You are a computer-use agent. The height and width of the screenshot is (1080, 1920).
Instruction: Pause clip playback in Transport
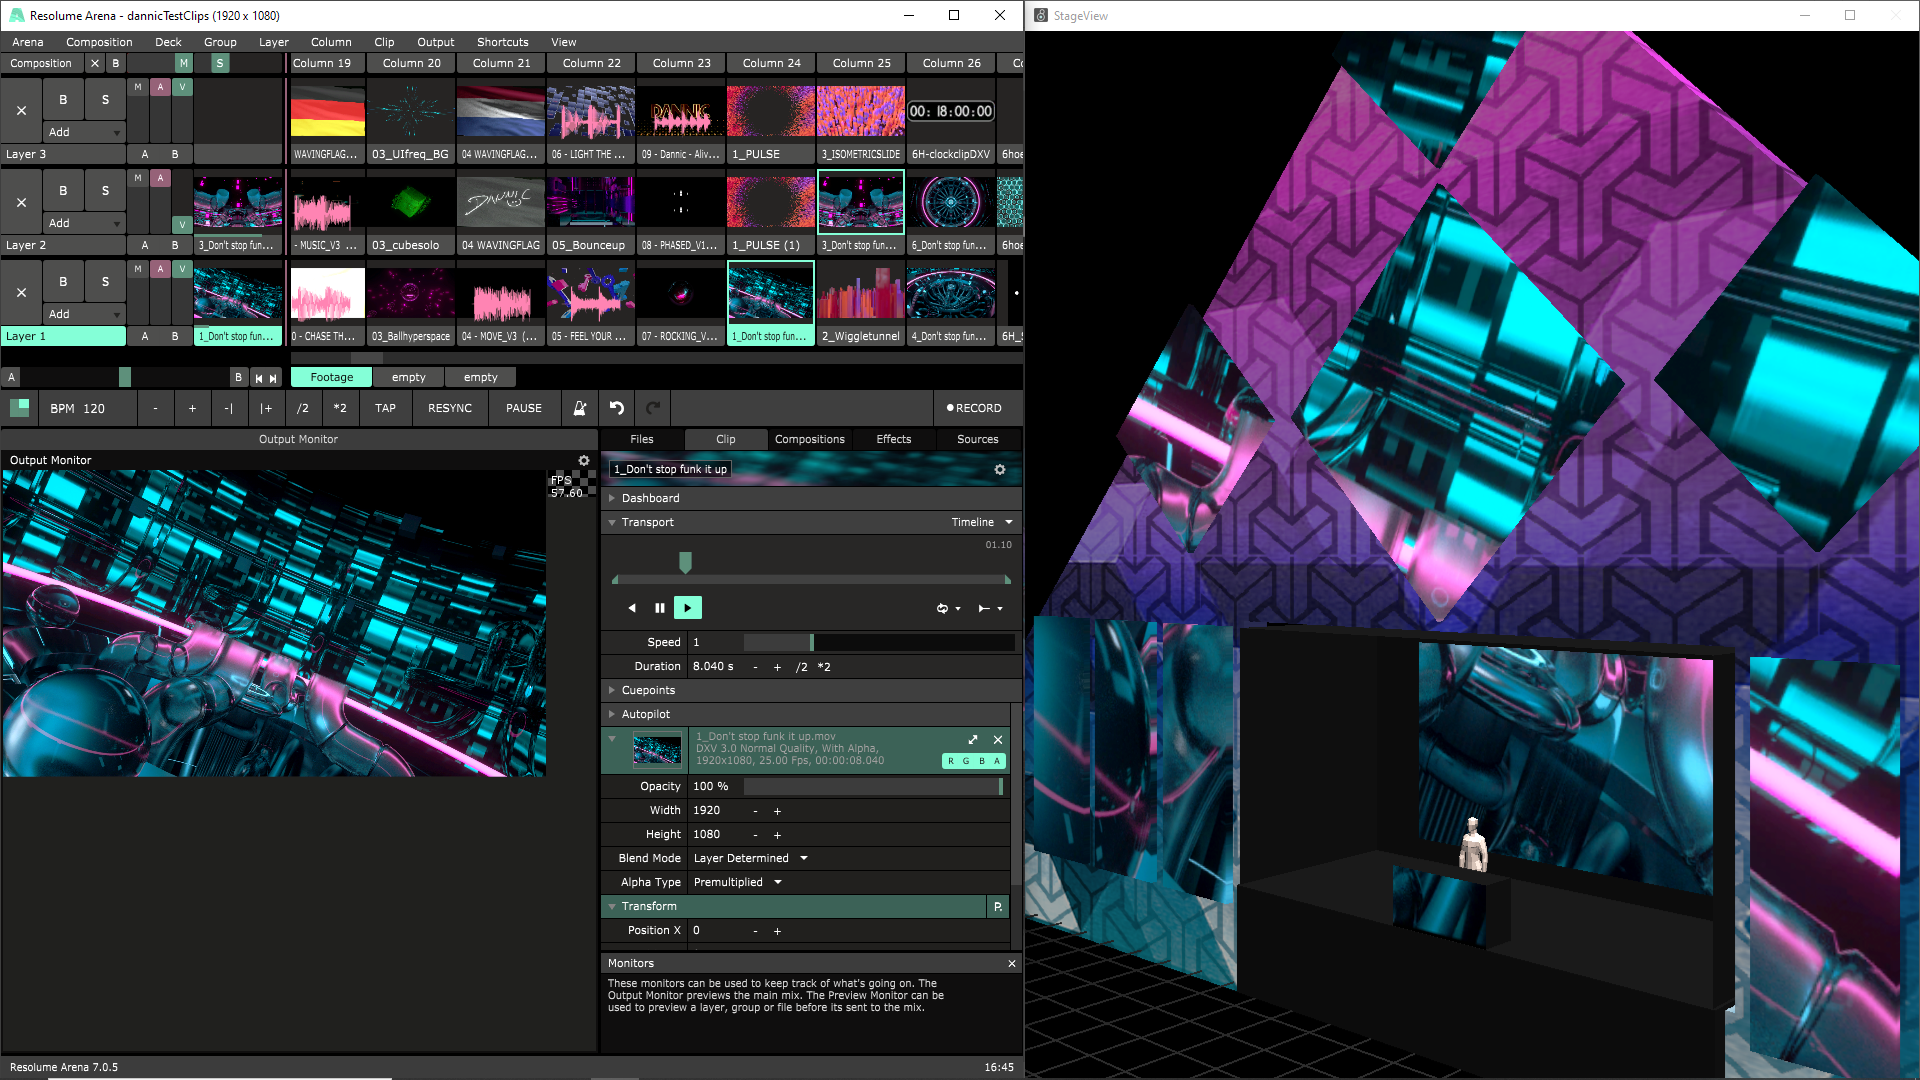pos(660,608)
